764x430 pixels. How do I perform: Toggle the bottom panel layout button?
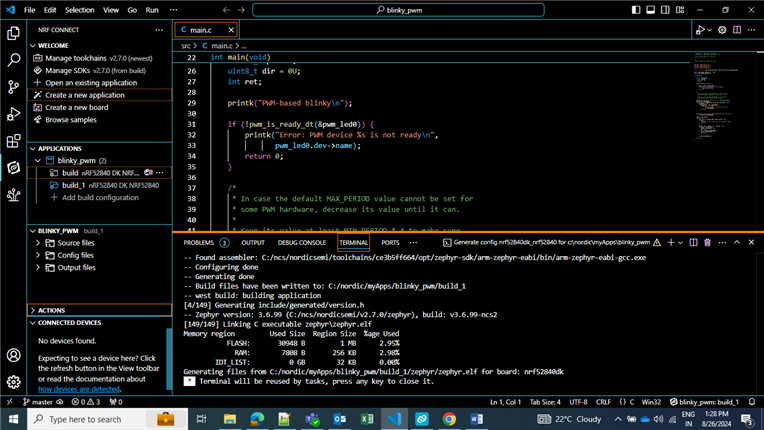tap(650, 10)
